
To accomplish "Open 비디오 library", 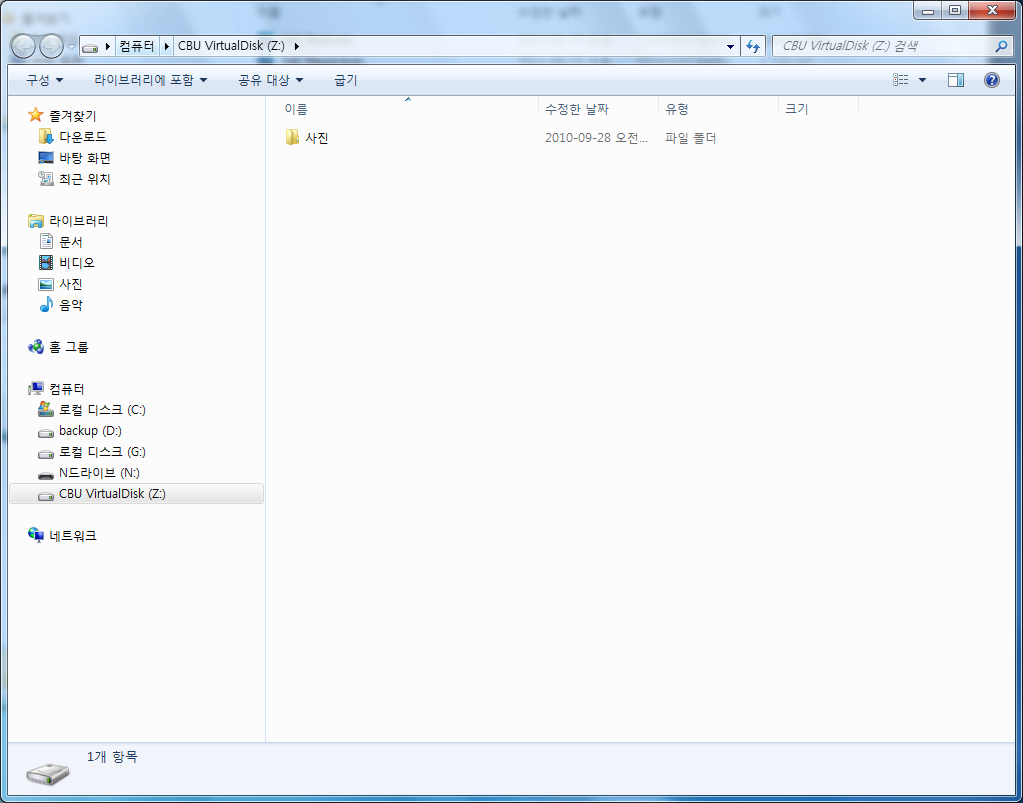I will coord(77,263).
